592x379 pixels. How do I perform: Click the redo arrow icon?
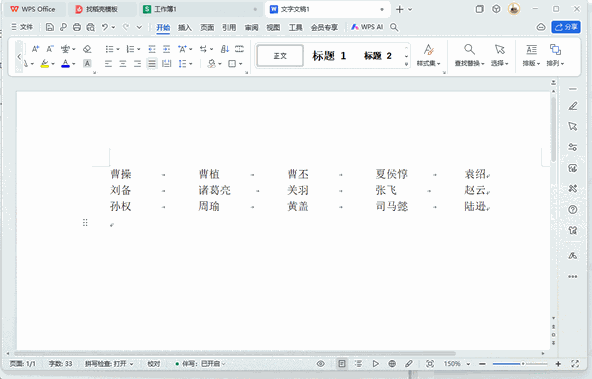pos(126,27)
